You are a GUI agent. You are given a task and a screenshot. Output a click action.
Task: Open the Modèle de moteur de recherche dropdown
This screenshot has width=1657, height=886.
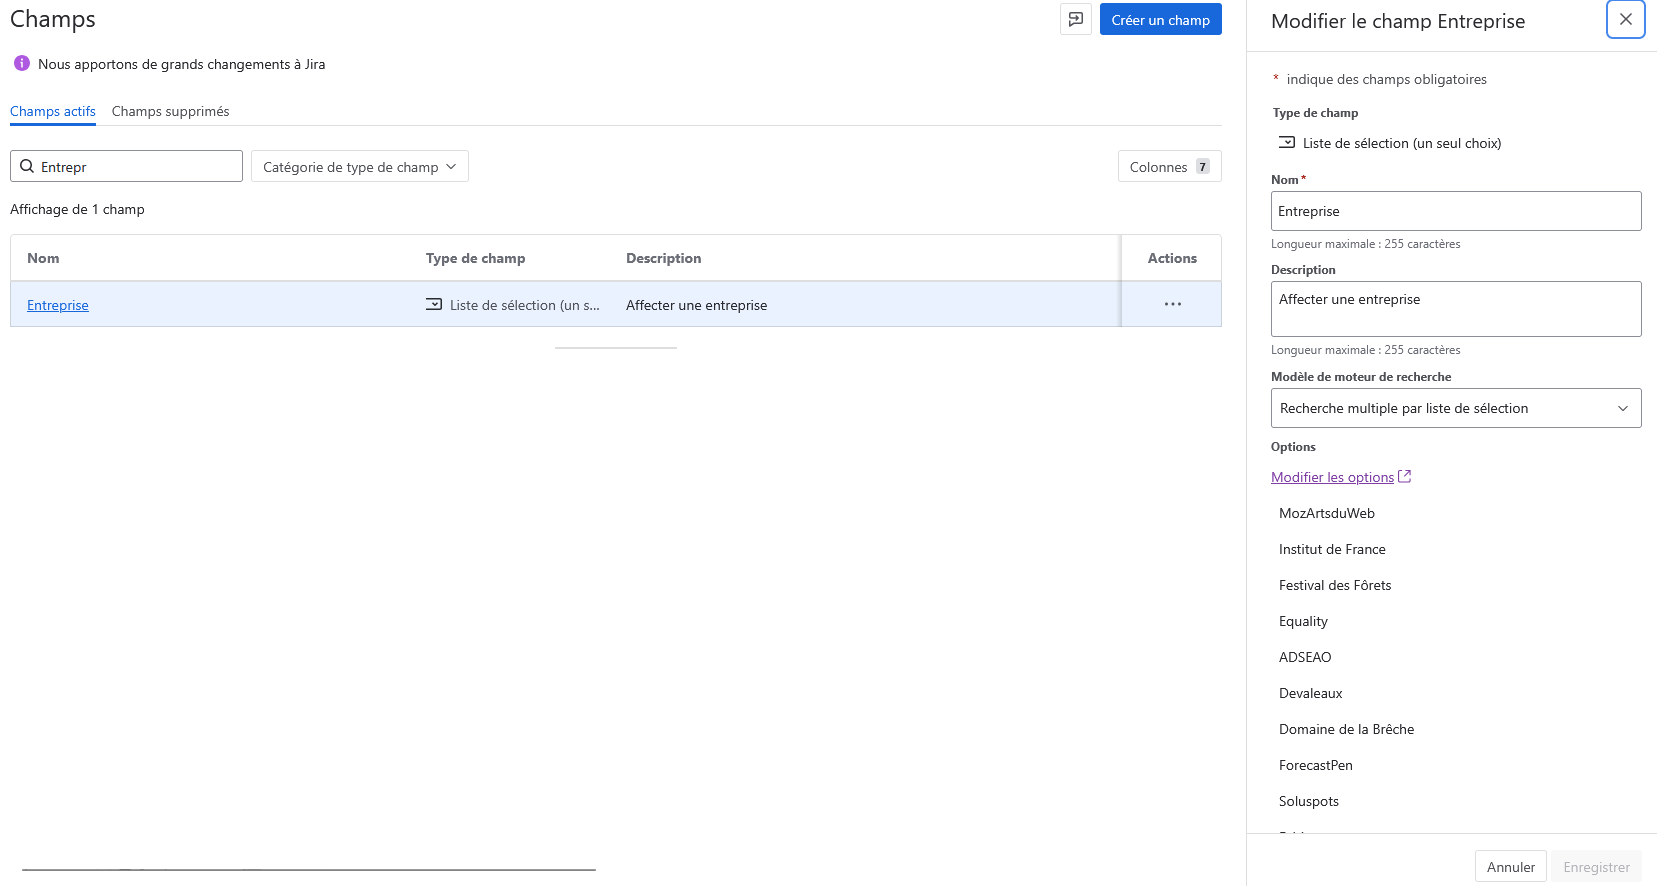pos(1455,408)
